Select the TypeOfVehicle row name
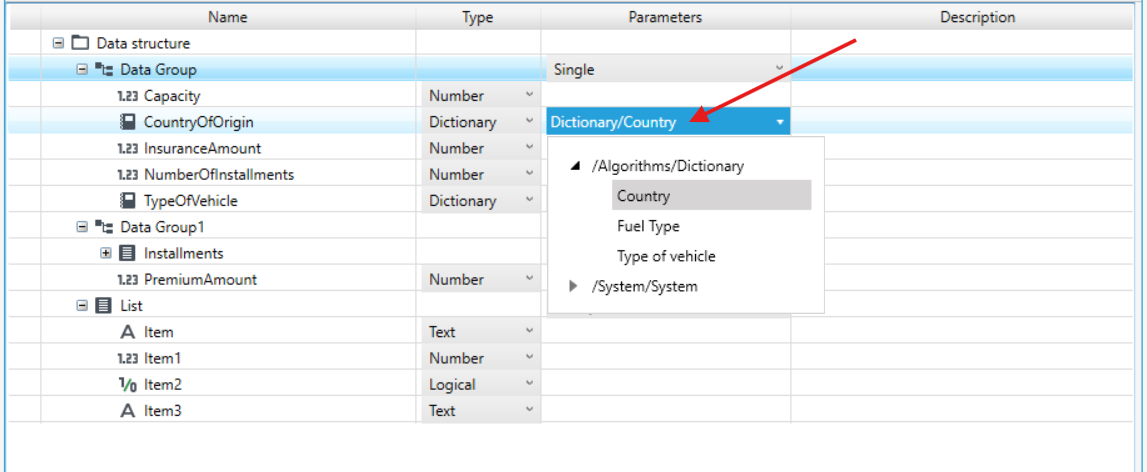 191,201
